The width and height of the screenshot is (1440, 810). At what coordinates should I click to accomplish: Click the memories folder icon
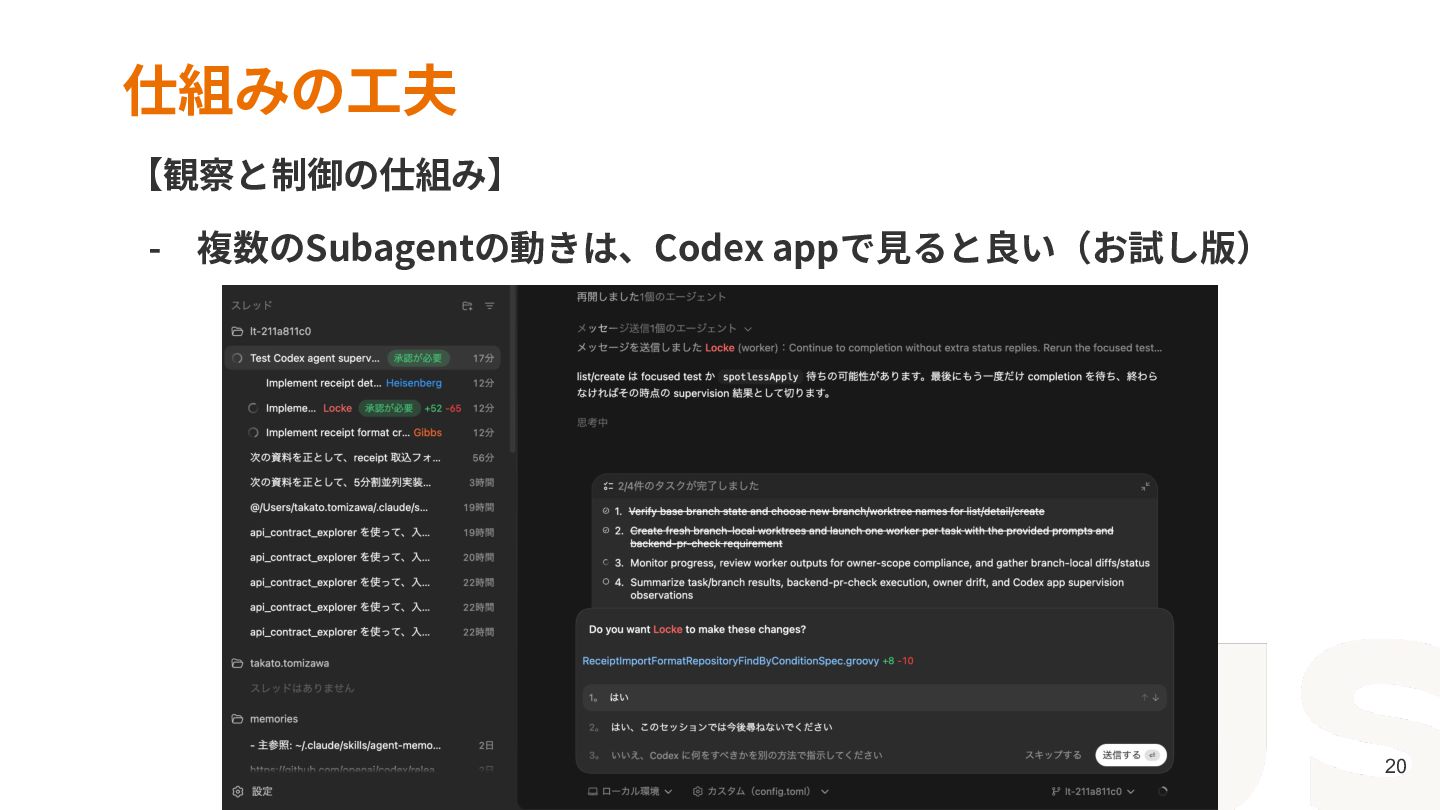click(x=237, y=719)
